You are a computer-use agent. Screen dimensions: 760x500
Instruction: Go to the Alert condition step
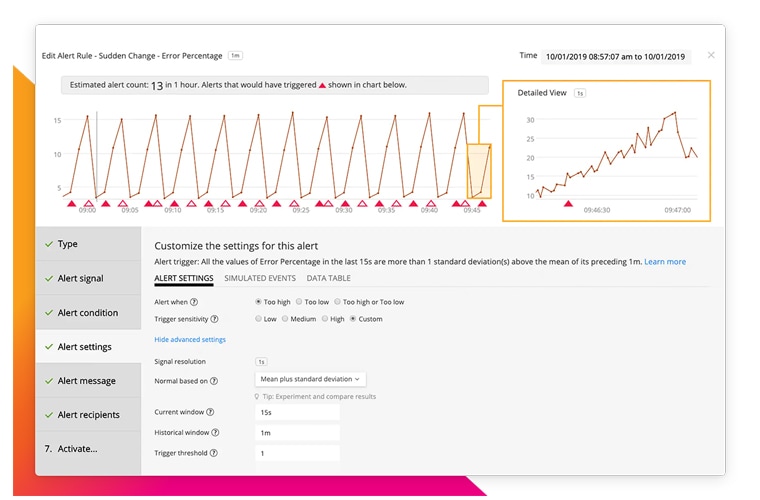coord(88,312)
